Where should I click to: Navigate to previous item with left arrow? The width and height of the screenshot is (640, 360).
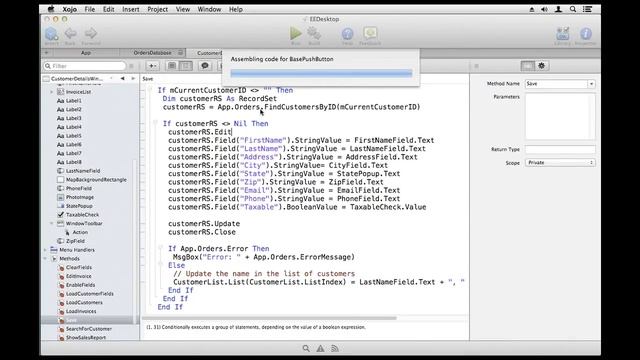click(122, 78)
